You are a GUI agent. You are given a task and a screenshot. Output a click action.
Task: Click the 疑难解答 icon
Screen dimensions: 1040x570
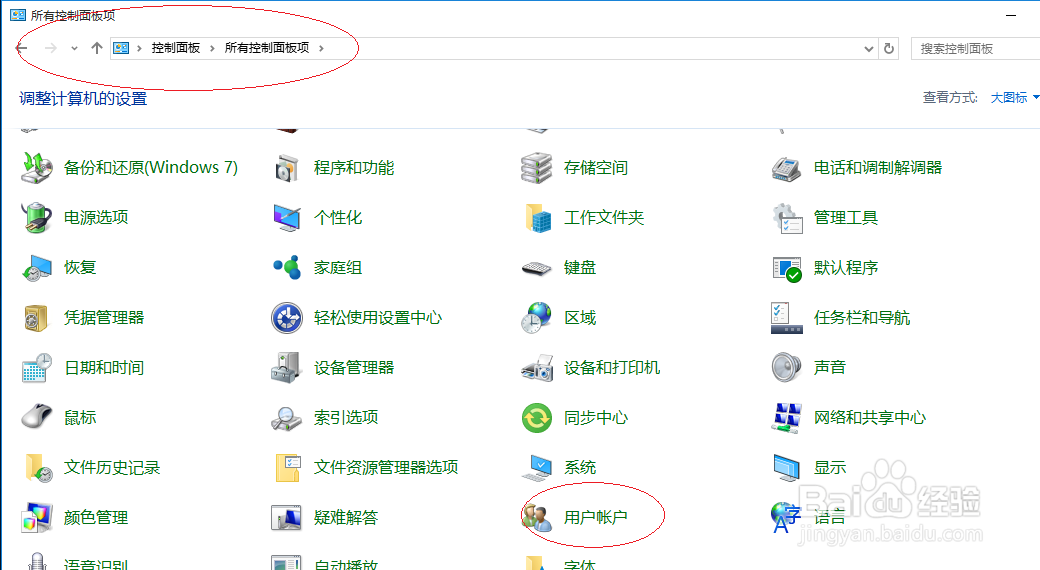point(287,517)
